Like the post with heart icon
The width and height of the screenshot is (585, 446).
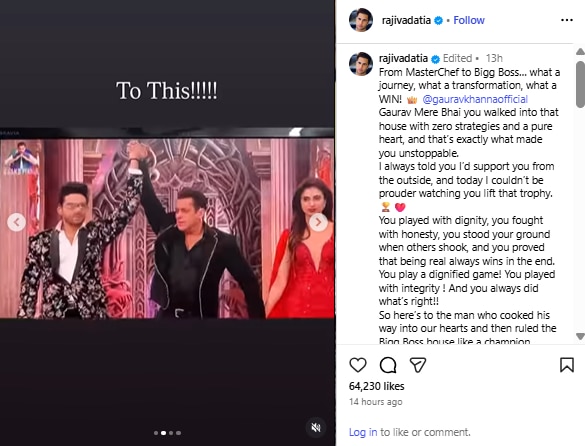(358, 365)
